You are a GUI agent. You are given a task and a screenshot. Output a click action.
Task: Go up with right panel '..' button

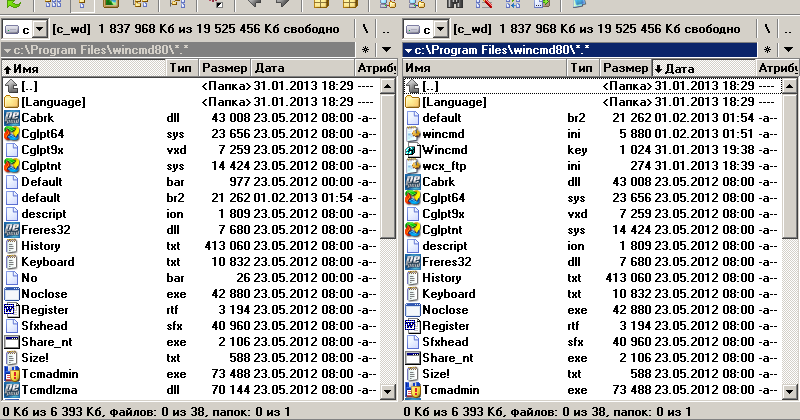(788, 29)
